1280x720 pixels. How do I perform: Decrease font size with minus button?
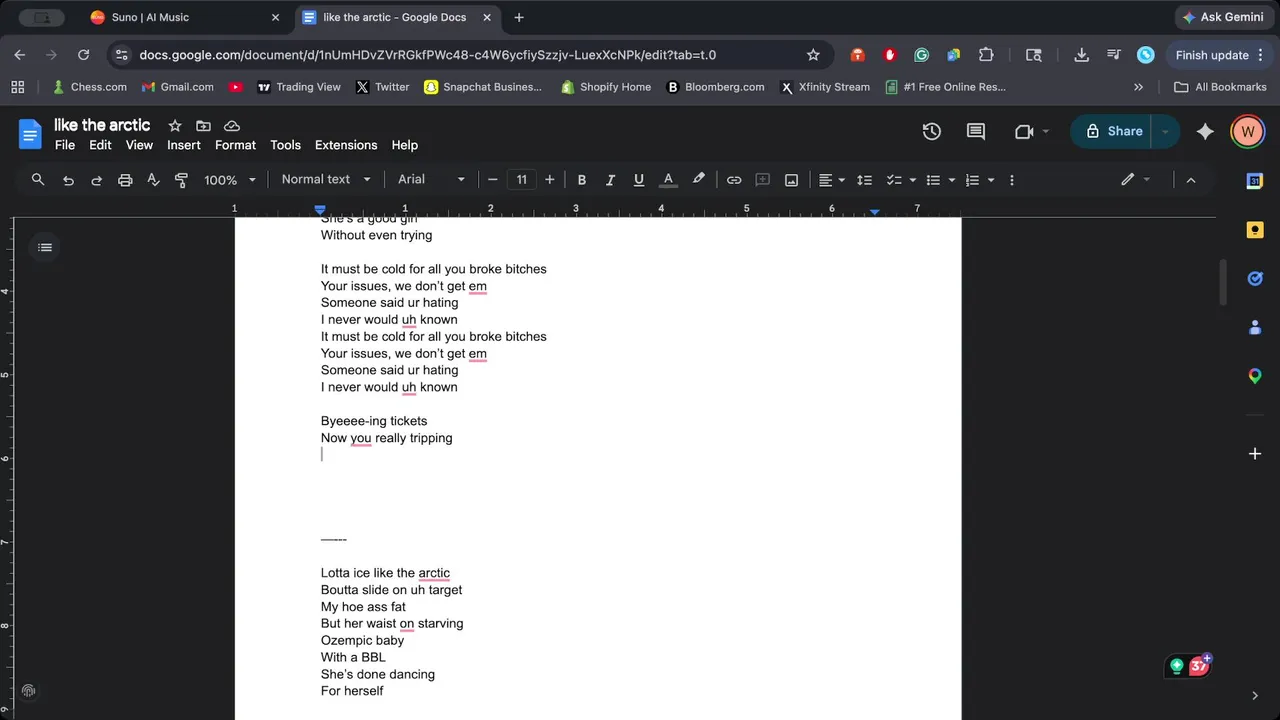492,180
